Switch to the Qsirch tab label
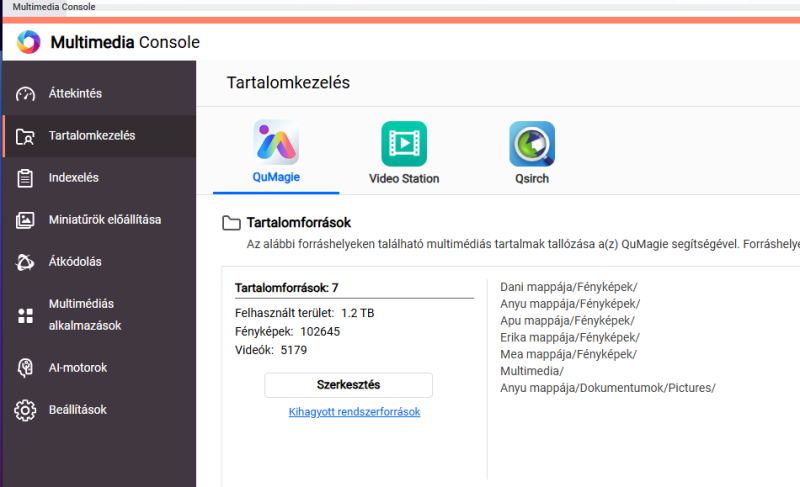The height and width of the screenshot is (487, 800). click(x=532, y=178)
